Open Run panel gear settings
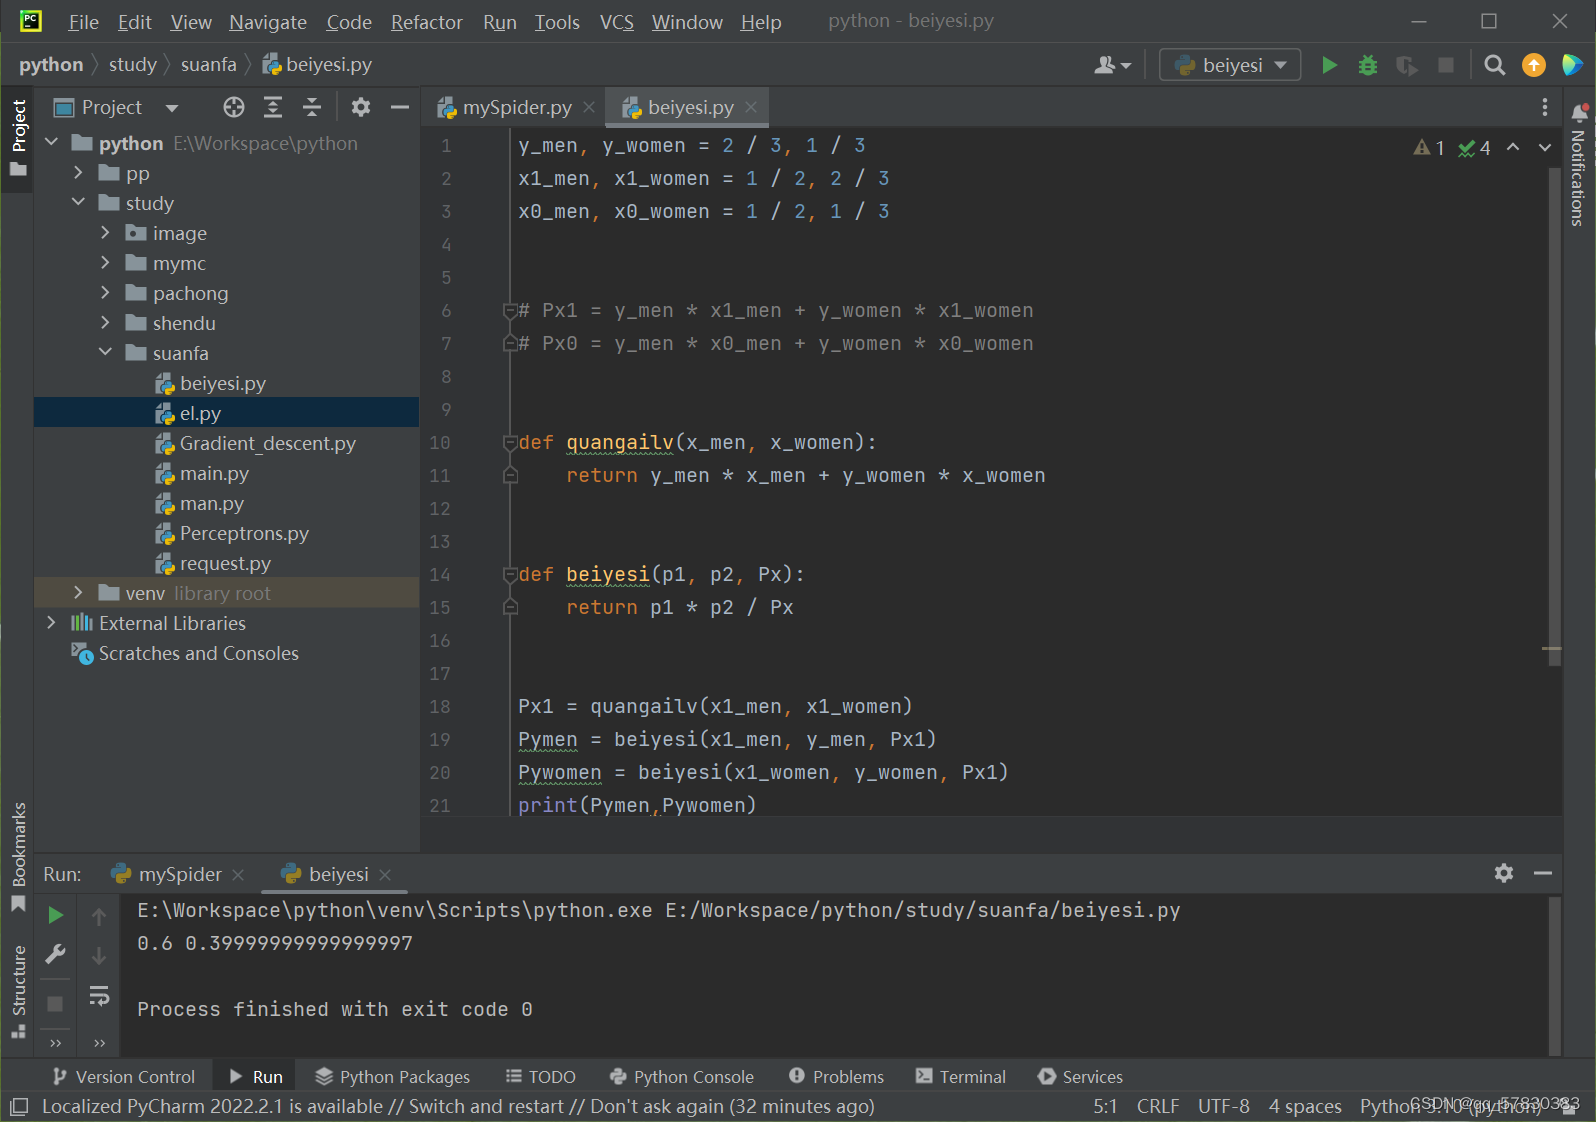Screen dimensions: 1596x1122 coord(1504,873)
